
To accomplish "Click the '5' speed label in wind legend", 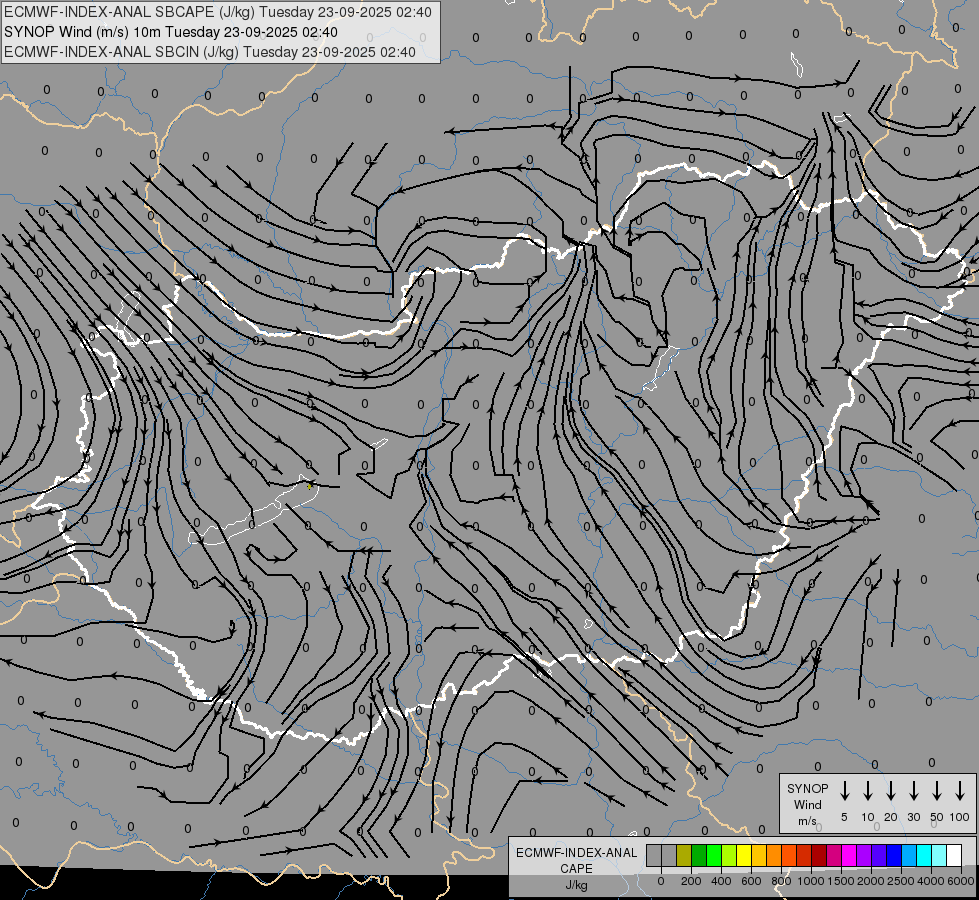I will [x=844, y=817].
